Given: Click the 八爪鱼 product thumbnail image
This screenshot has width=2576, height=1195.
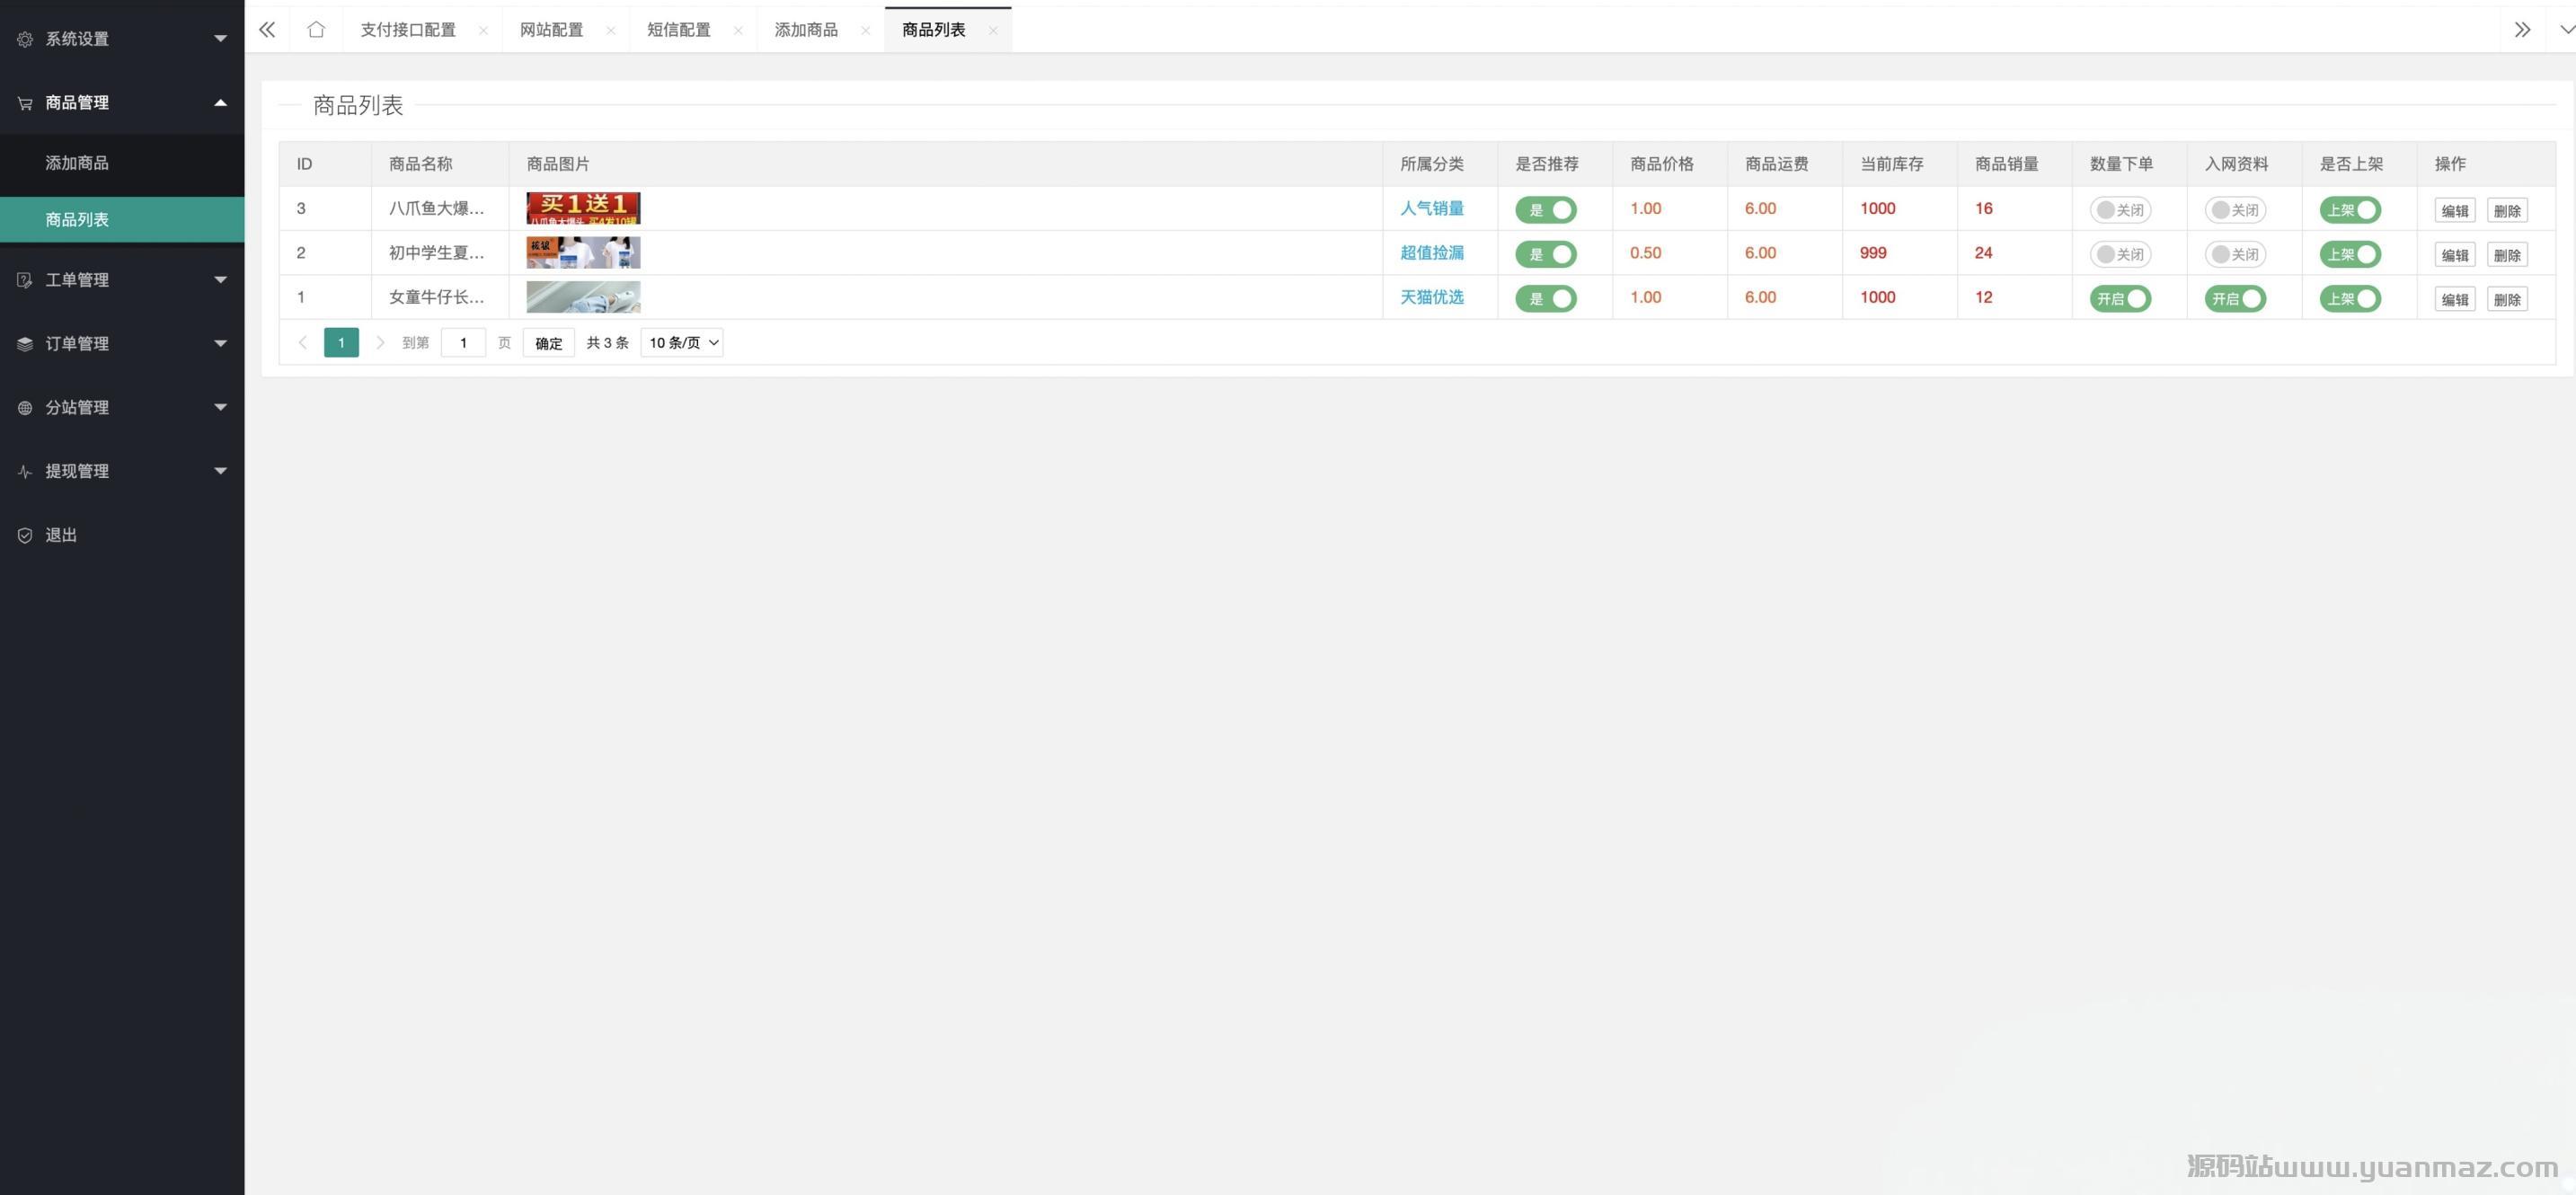Looking at the screenshot, I should (583, 208).
